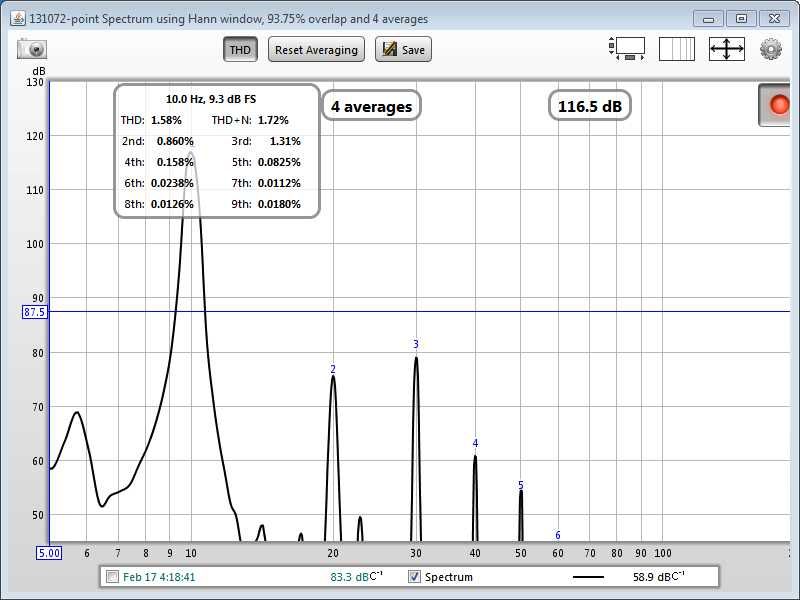Click the Java icon in the title bar

(18, 18)
